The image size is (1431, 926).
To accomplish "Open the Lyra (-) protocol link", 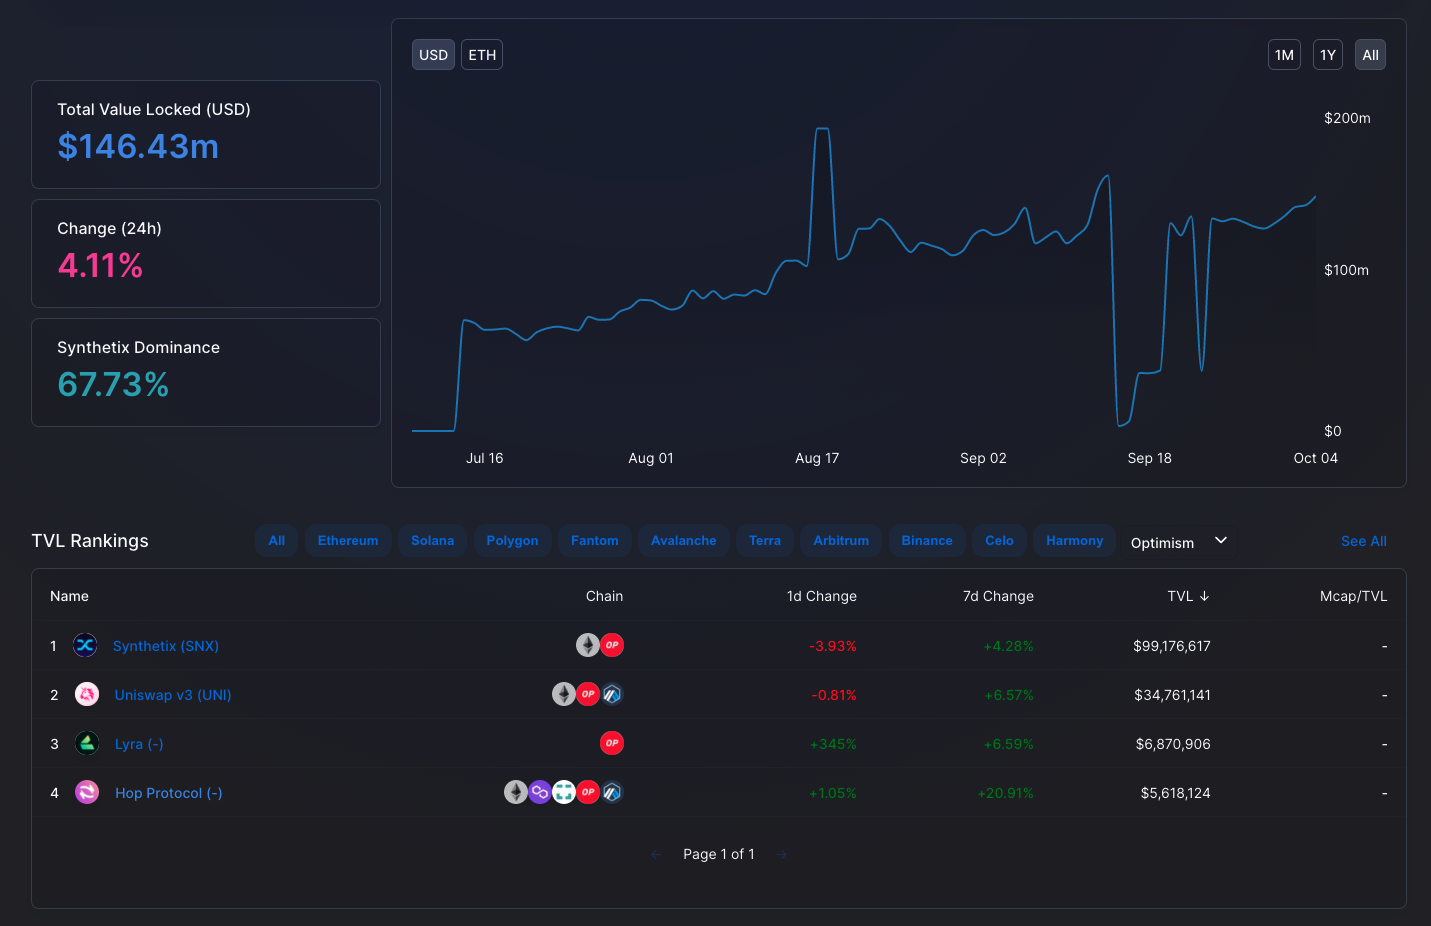I will pos(139,744).
